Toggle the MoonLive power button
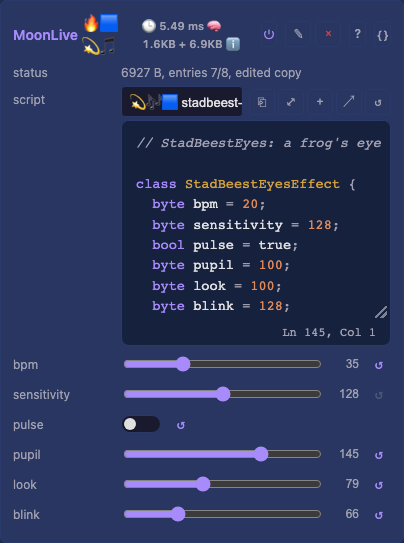This screenshot has height=543, width=404. pos(269,34)
